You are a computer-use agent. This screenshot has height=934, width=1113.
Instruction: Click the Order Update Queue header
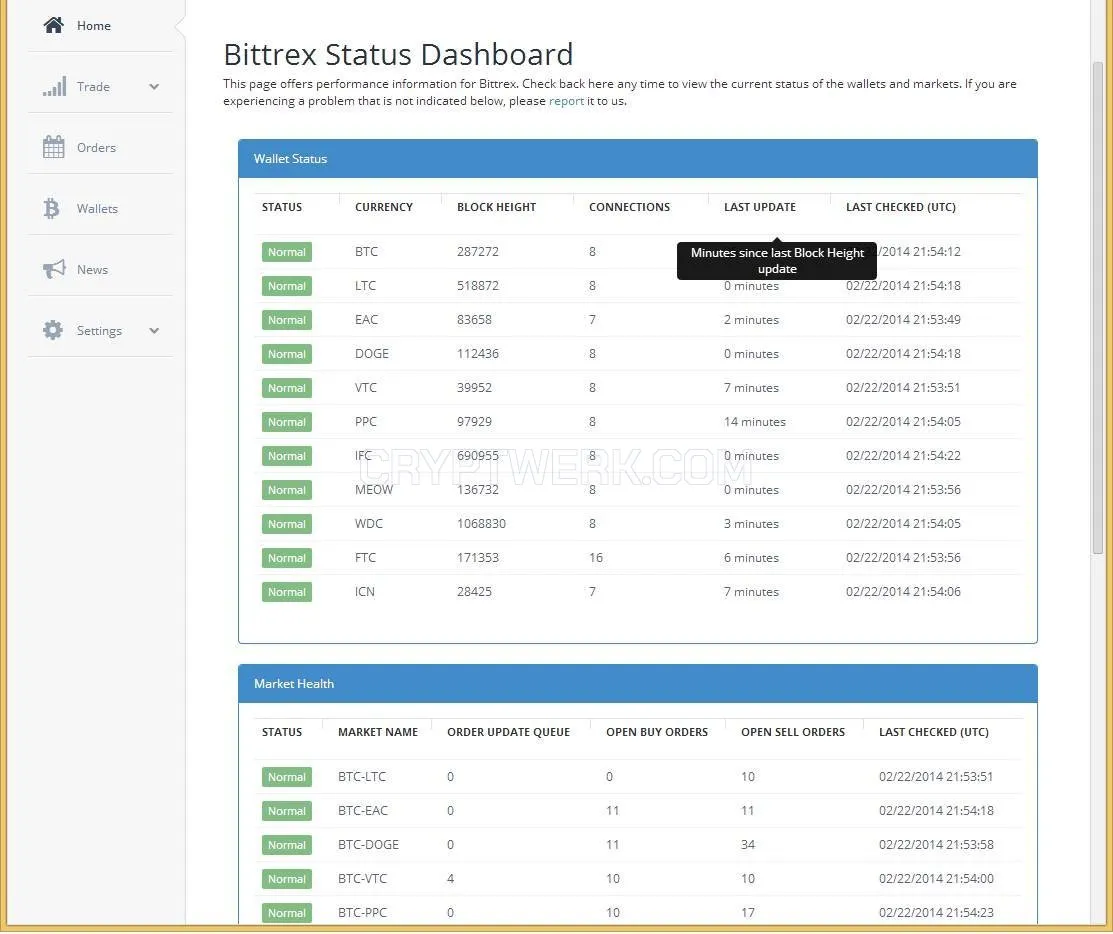point(508,732)
